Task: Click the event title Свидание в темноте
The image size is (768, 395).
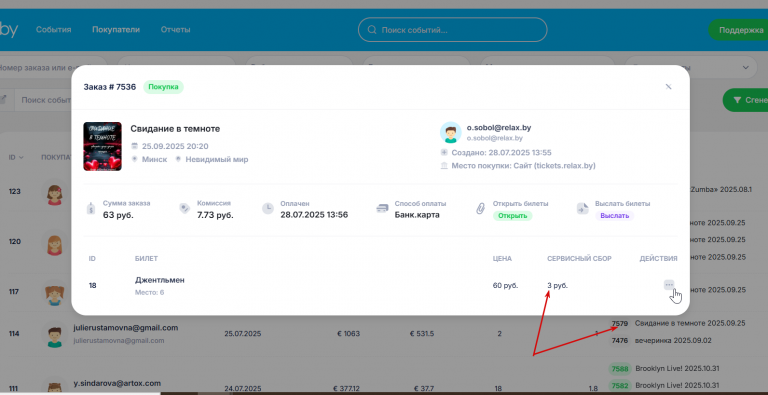Action: [x=175, y=128]
